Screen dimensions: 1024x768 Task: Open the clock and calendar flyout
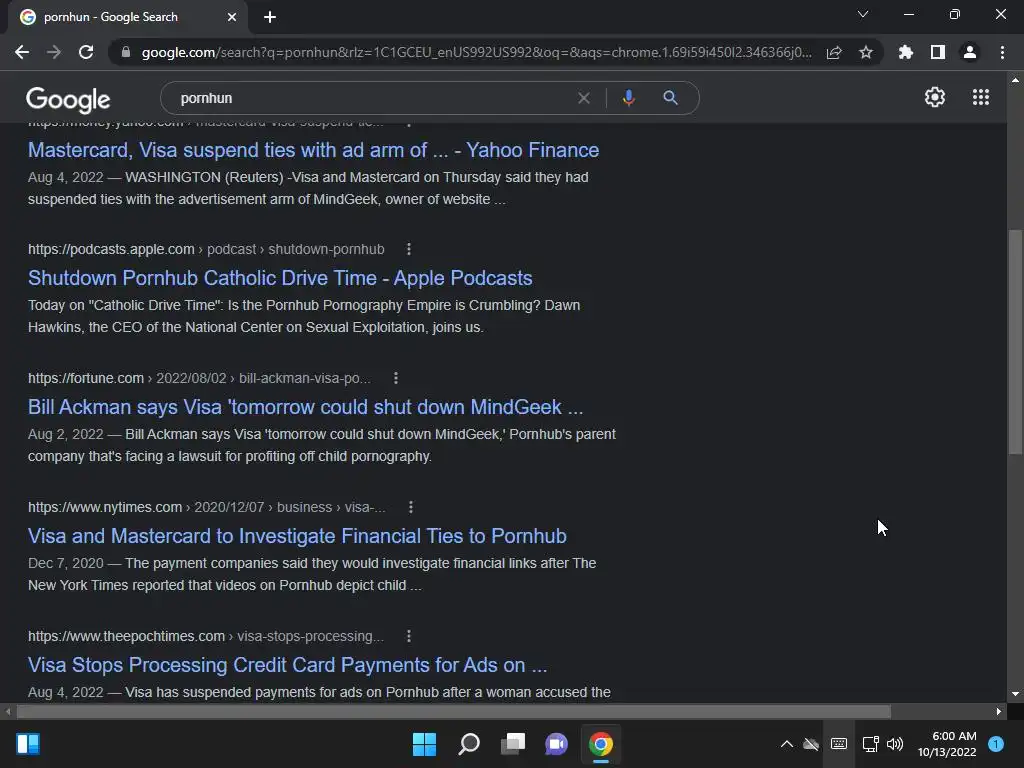coord(947,744)
